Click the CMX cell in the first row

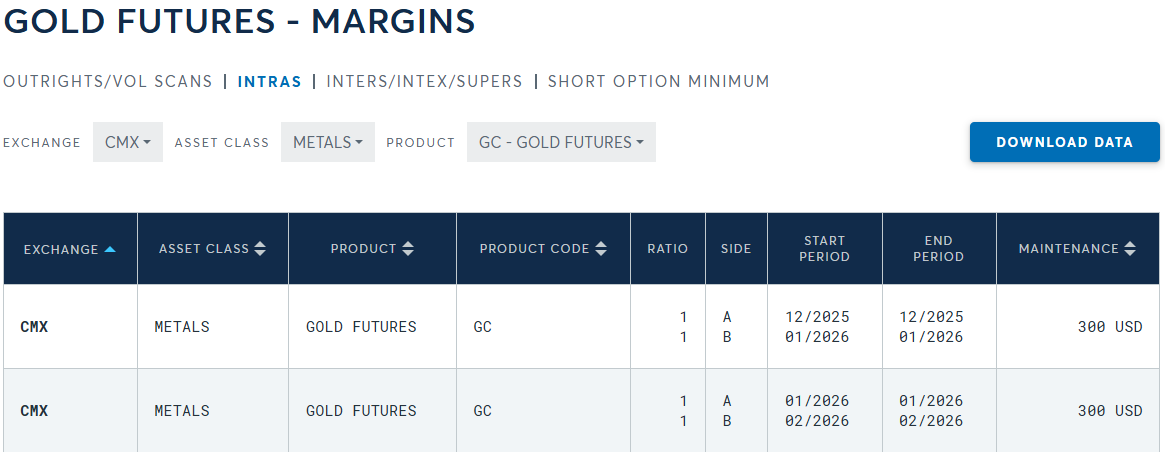click(x=34, y=327)
